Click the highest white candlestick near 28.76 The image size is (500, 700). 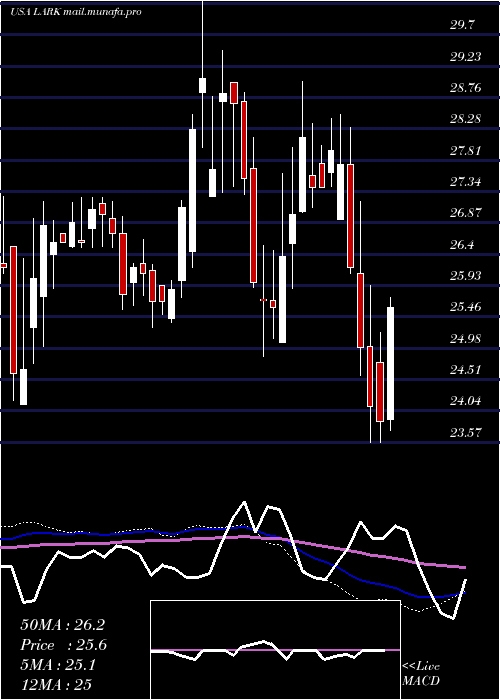(x=203, y=85)
